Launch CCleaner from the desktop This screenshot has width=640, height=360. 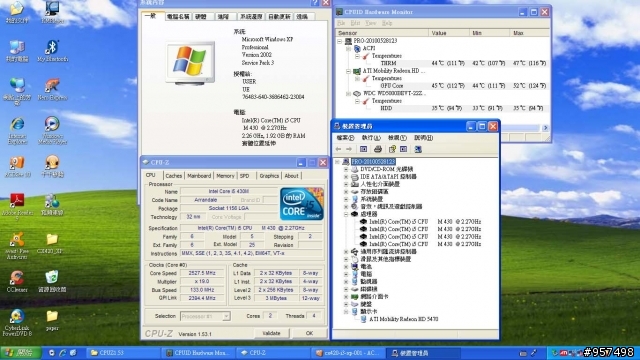point(17,281)
